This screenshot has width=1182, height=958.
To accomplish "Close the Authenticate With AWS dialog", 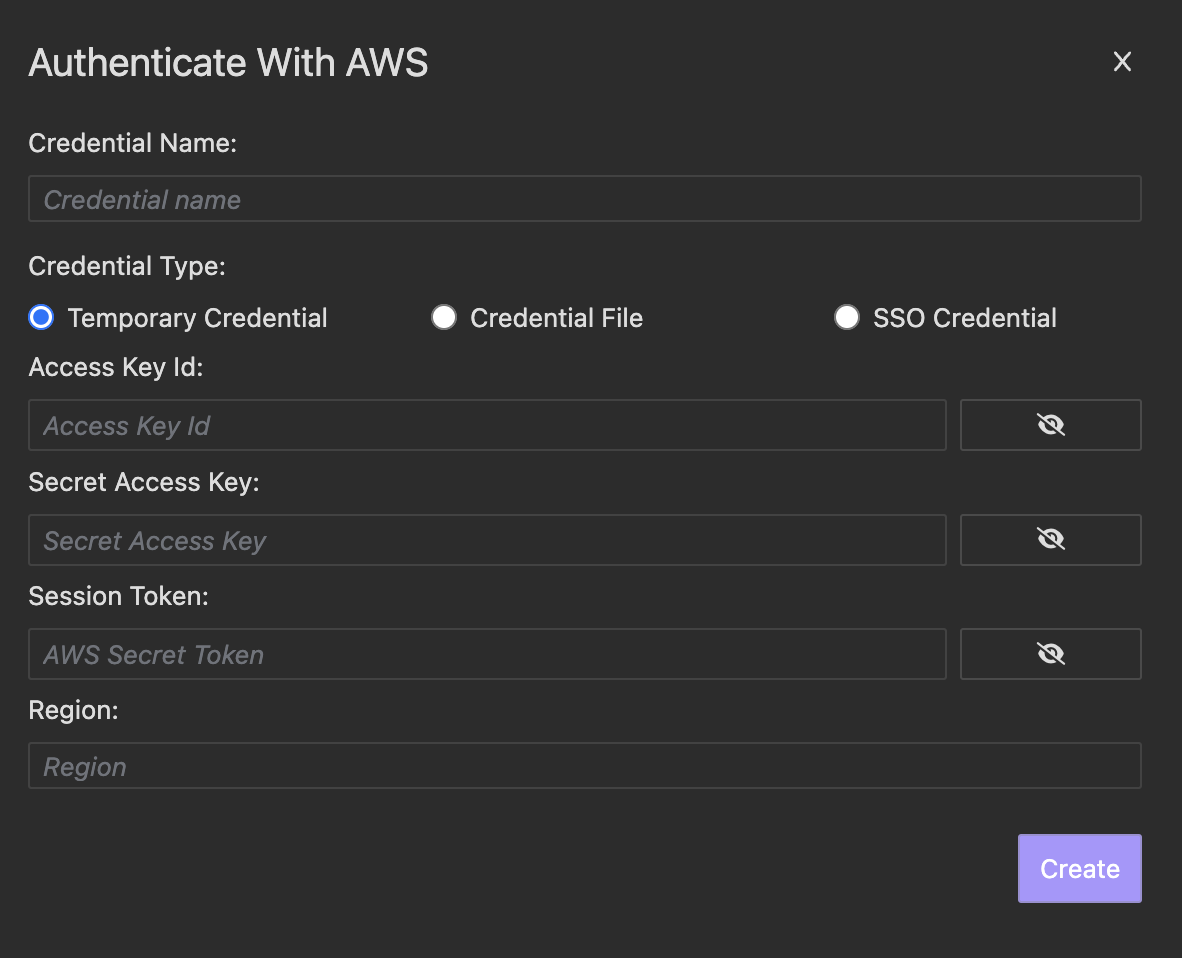I will [1122, 62].
